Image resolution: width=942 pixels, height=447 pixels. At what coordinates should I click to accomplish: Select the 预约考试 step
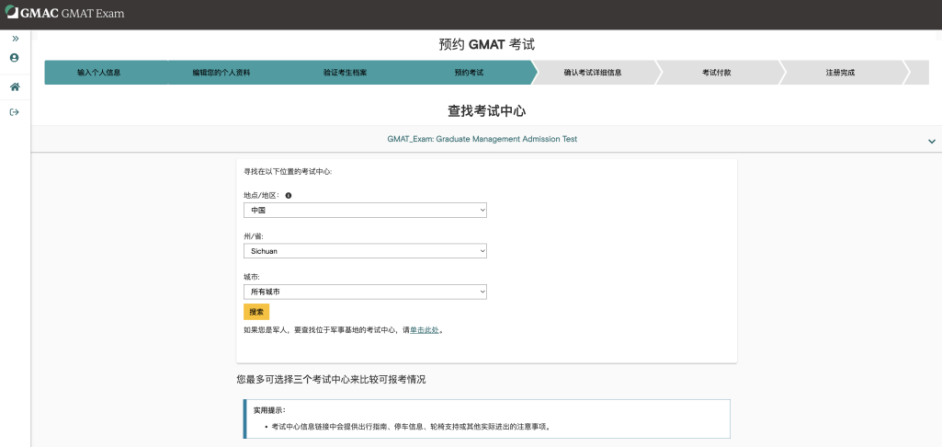click(469, 72)
